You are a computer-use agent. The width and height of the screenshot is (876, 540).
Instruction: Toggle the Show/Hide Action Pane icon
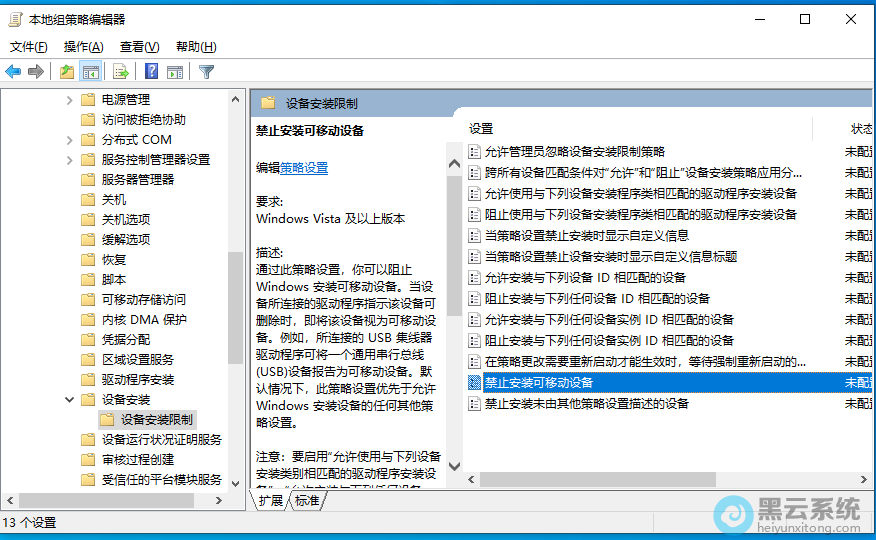pyautogui.click(x=175, y=71)
